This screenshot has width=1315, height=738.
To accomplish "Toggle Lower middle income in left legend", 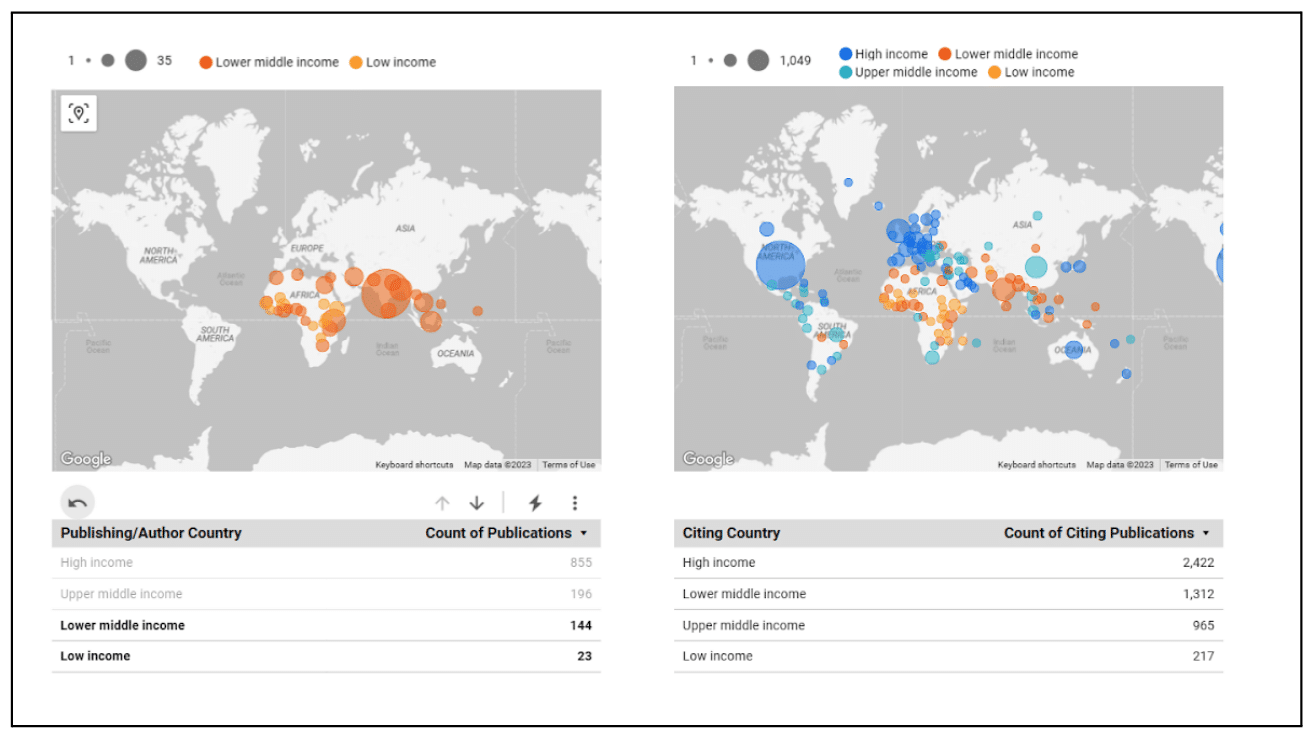I will 269,62.
